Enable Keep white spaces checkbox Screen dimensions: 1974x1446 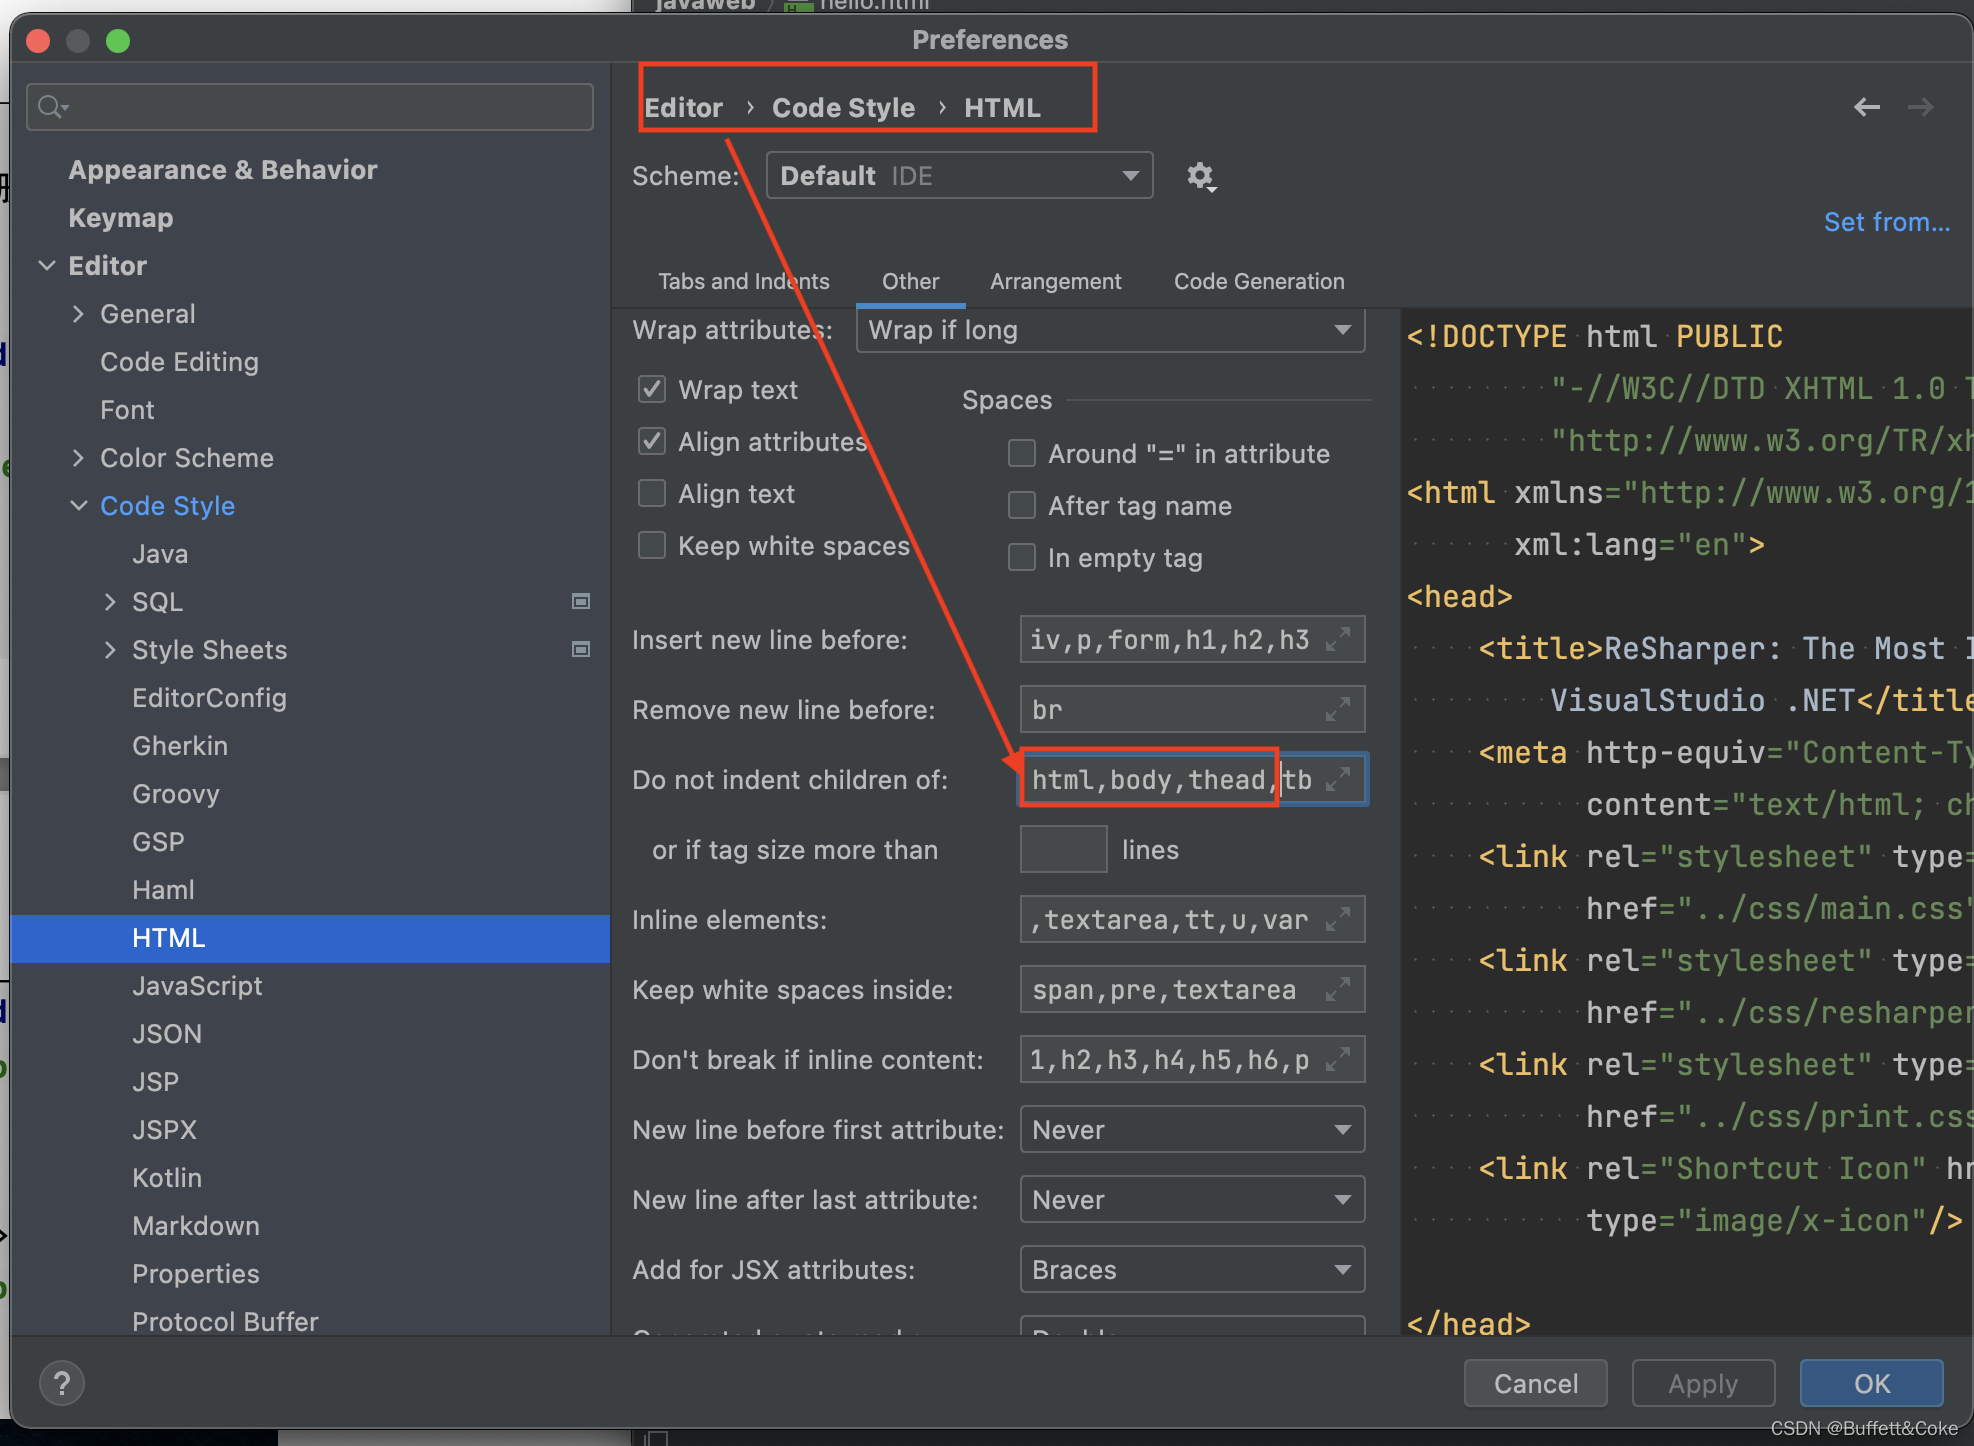(x=652, y=545)
